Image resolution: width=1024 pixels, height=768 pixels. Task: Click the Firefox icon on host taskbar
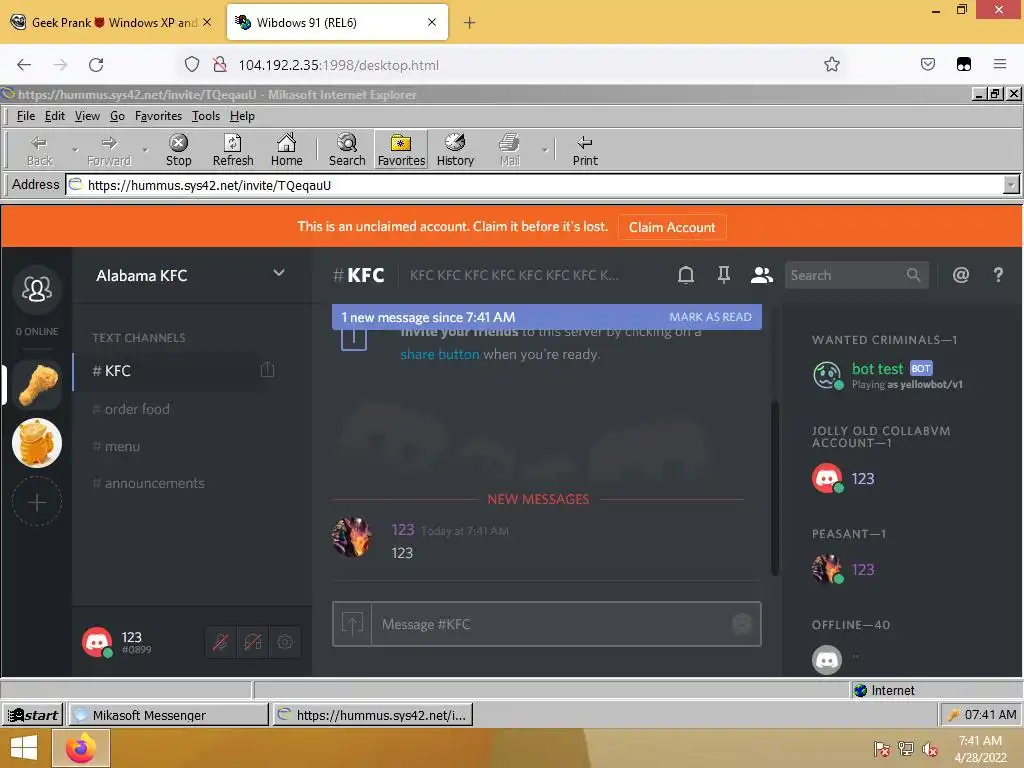81,748
